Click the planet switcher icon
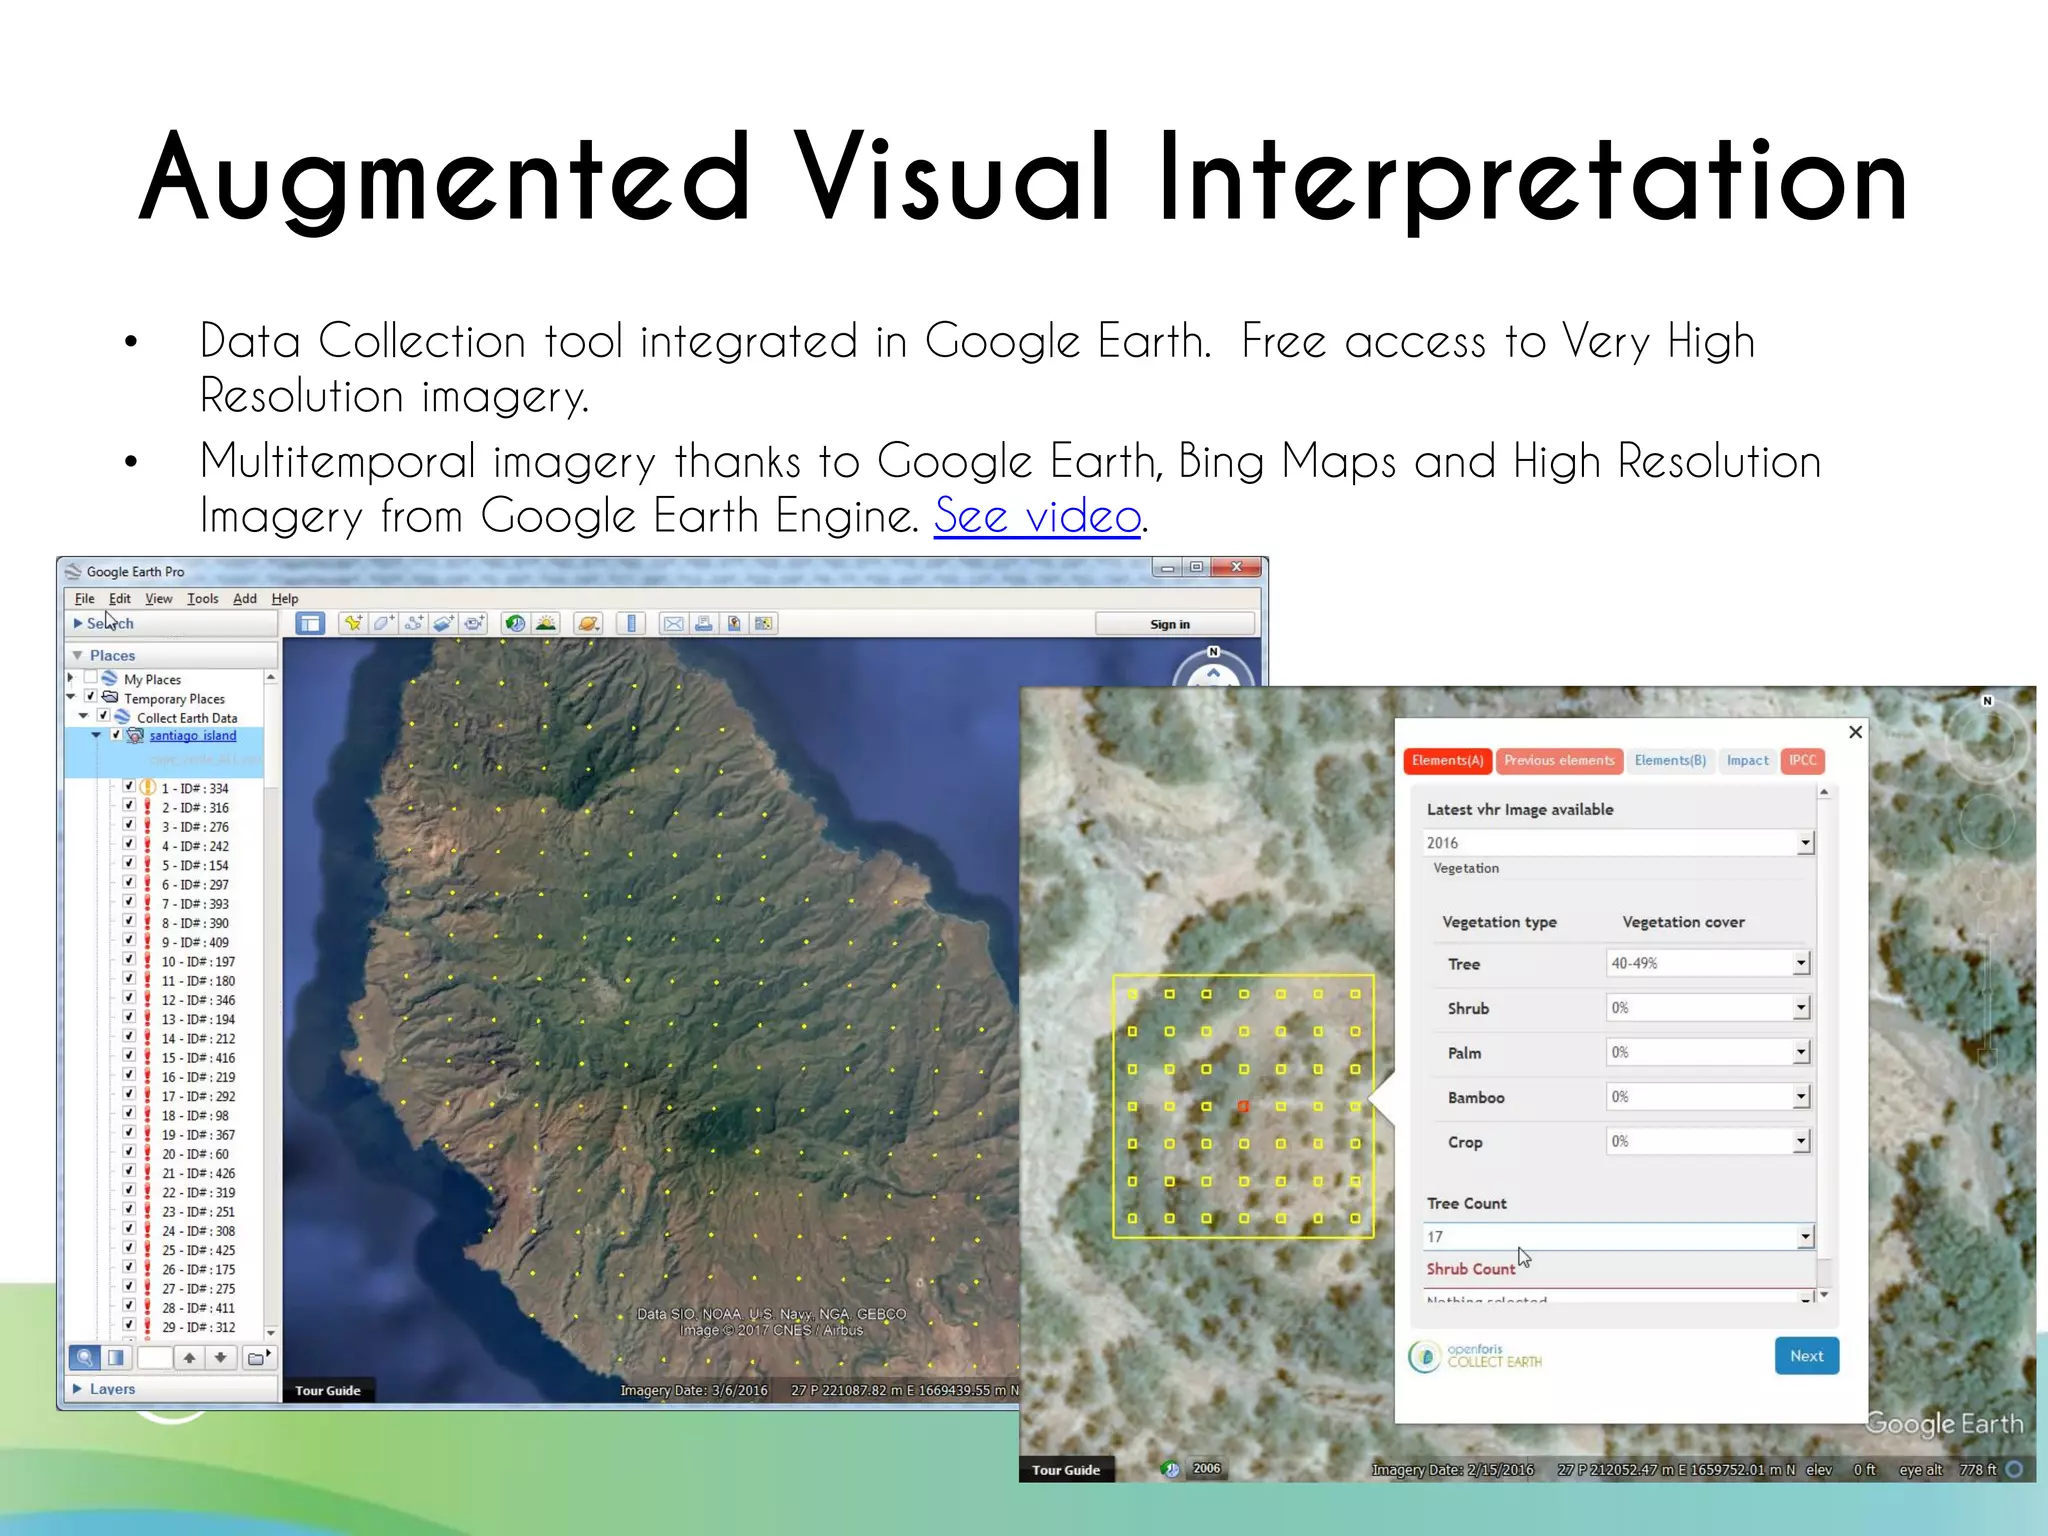 pyautogui.click(x=588, y=624)
